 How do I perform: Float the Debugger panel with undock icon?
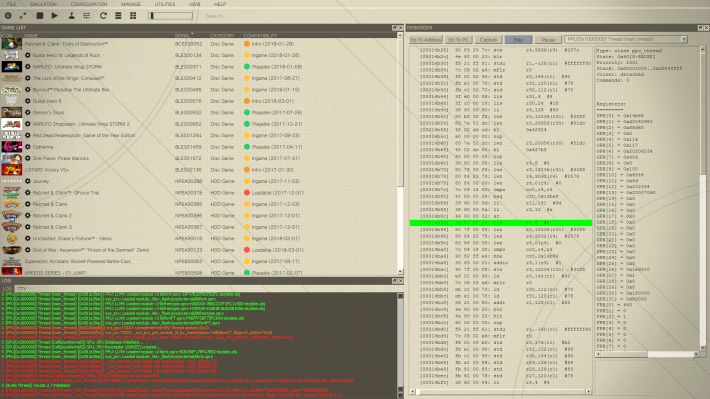[700, 28]
